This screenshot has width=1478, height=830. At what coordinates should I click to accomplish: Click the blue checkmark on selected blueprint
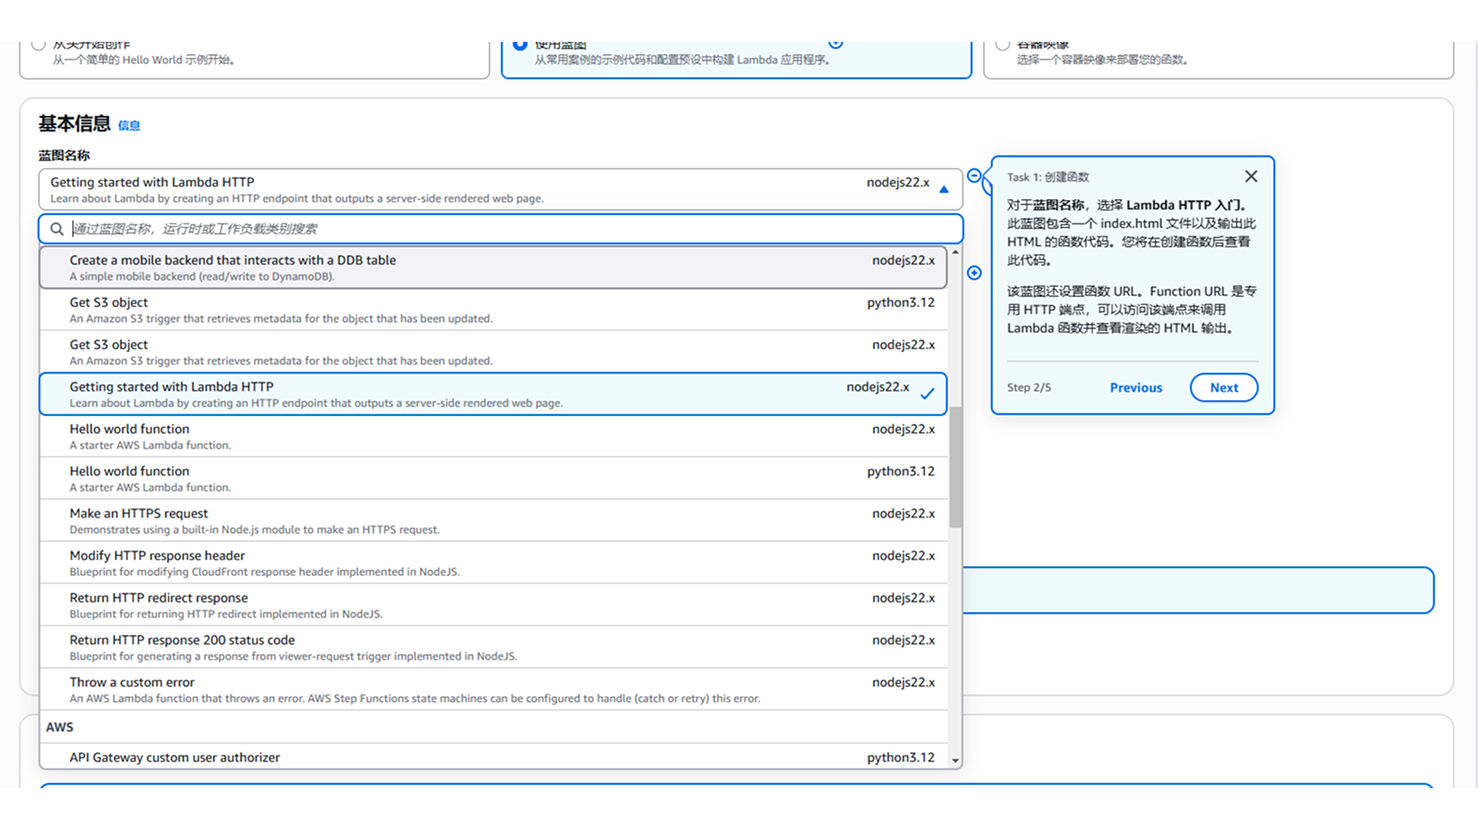click(927, 394)
